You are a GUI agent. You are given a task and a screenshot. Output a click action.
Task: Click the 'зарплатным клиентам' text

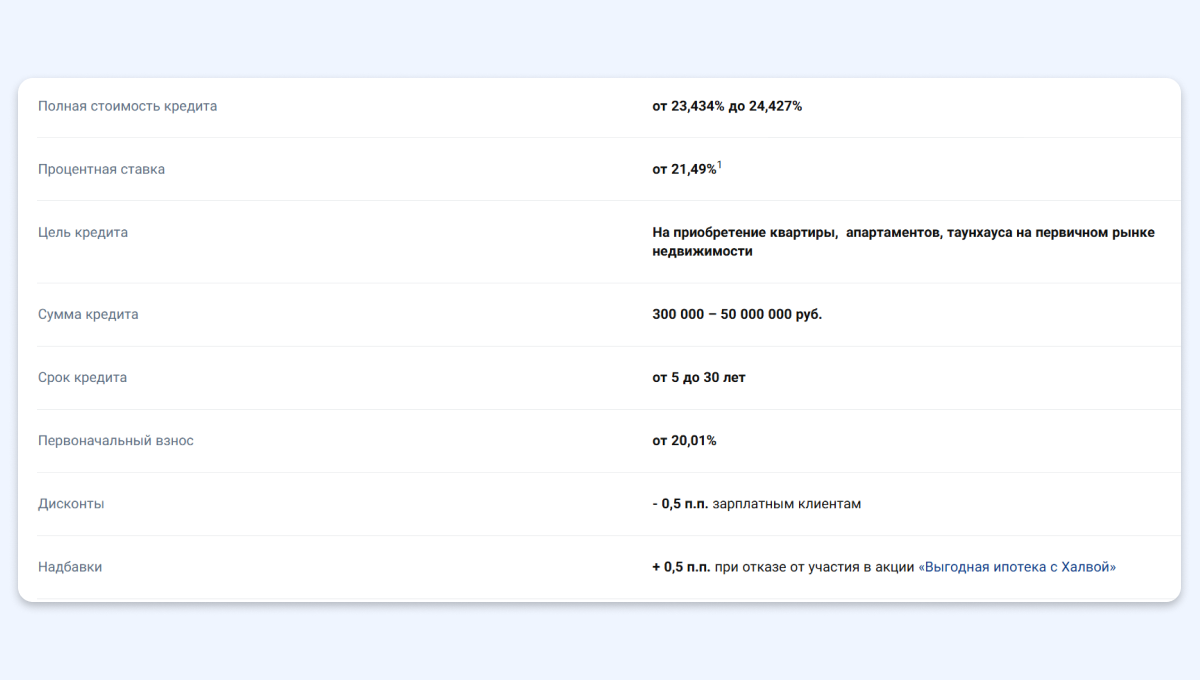pos(786,503)
